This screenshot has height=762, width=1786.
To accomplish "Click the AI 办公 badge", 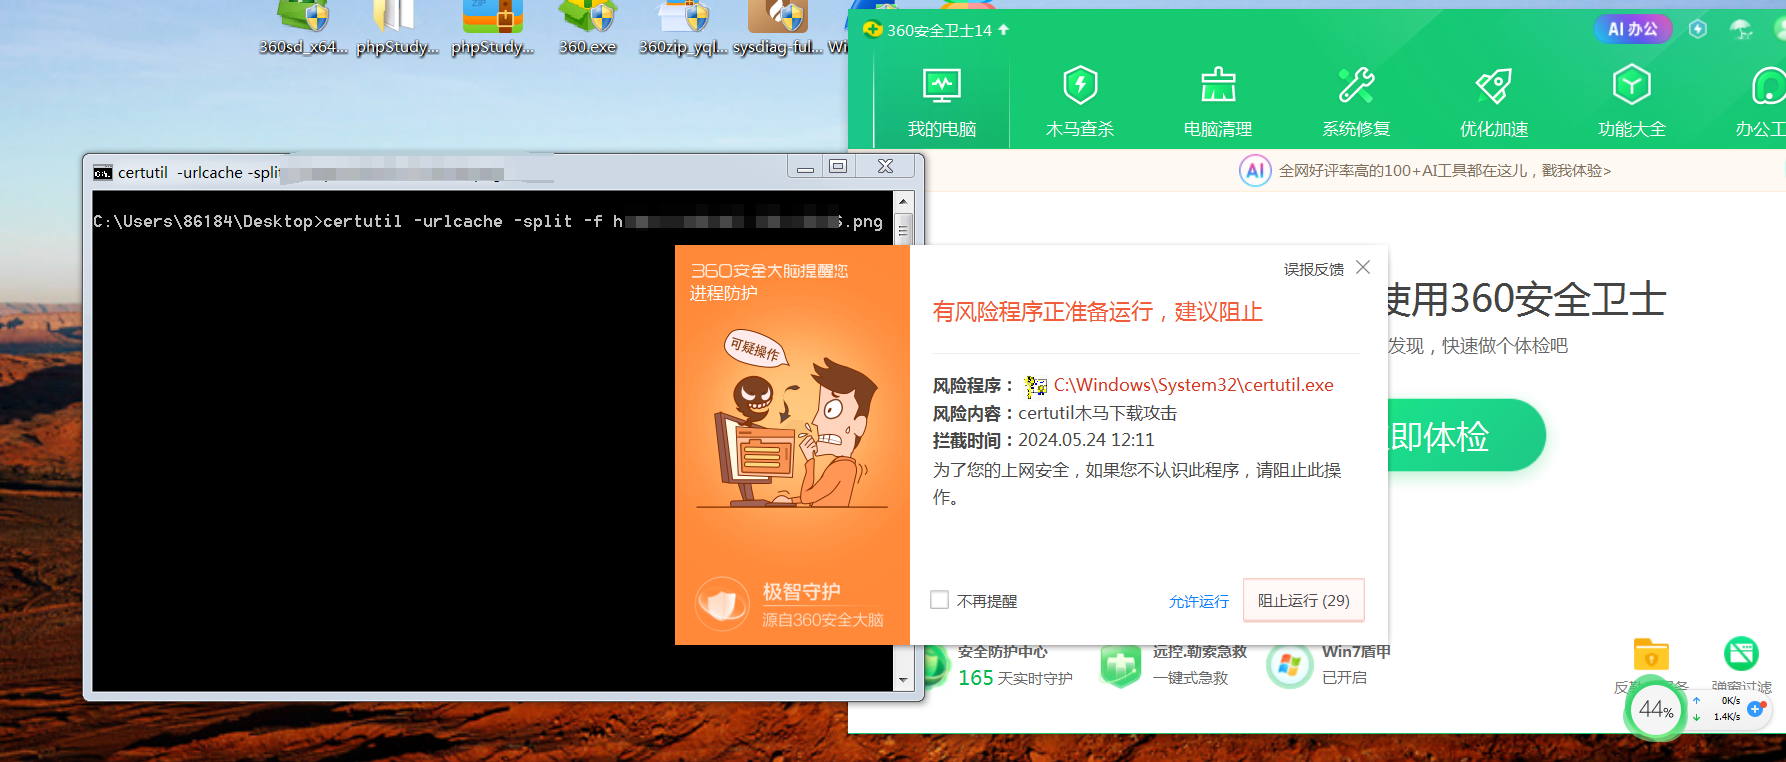I will click(x=1633, y=29).
